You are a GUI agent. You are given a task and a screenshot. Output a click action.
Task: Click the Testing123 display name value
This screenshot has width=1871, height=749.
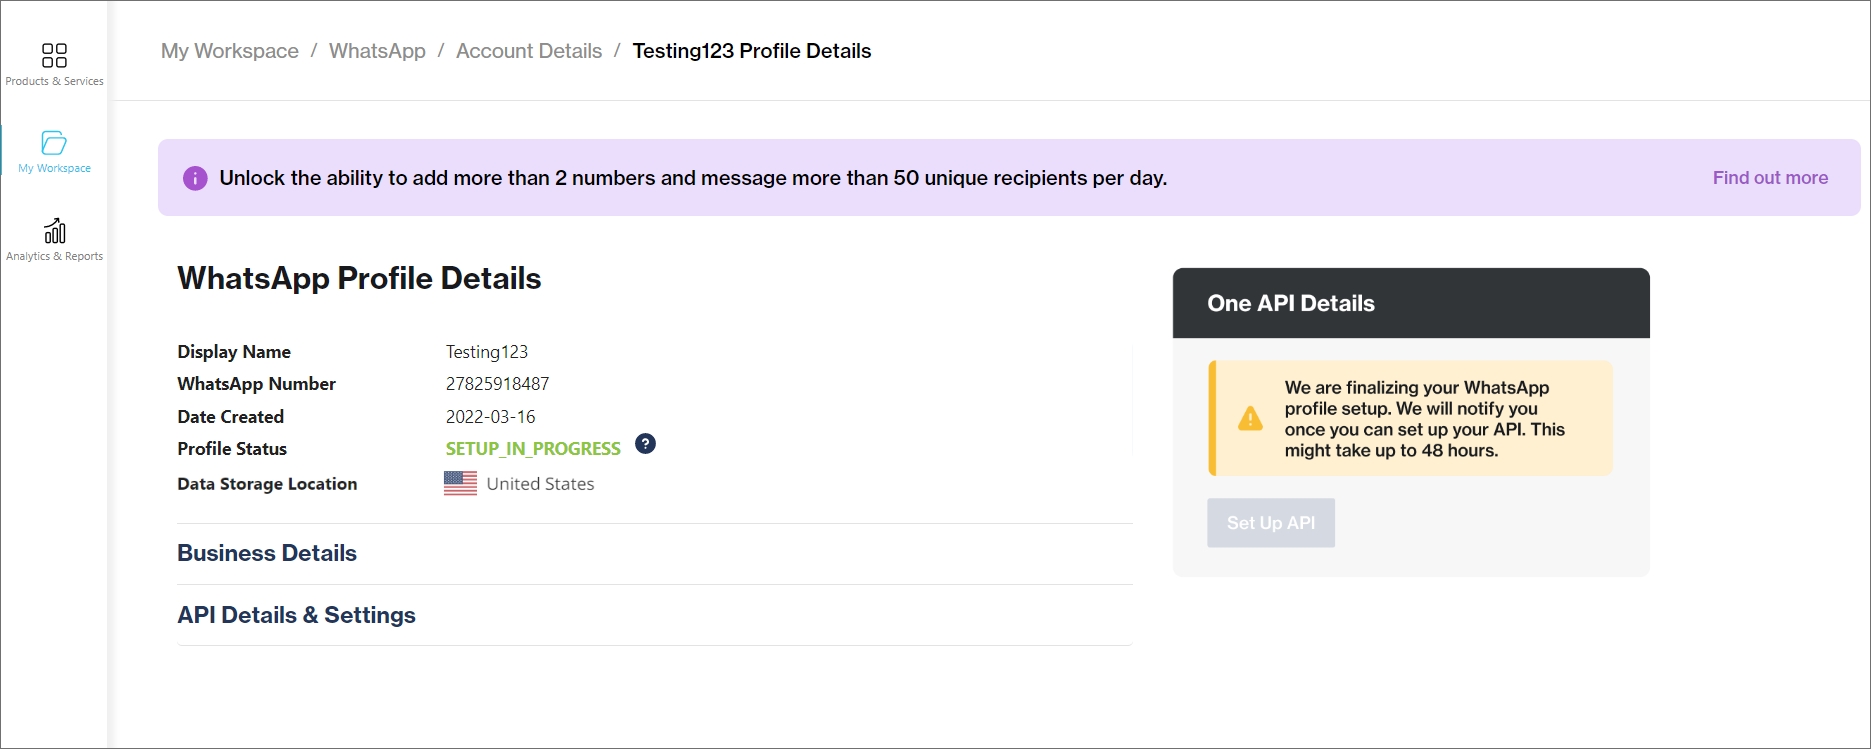(486, 352)
